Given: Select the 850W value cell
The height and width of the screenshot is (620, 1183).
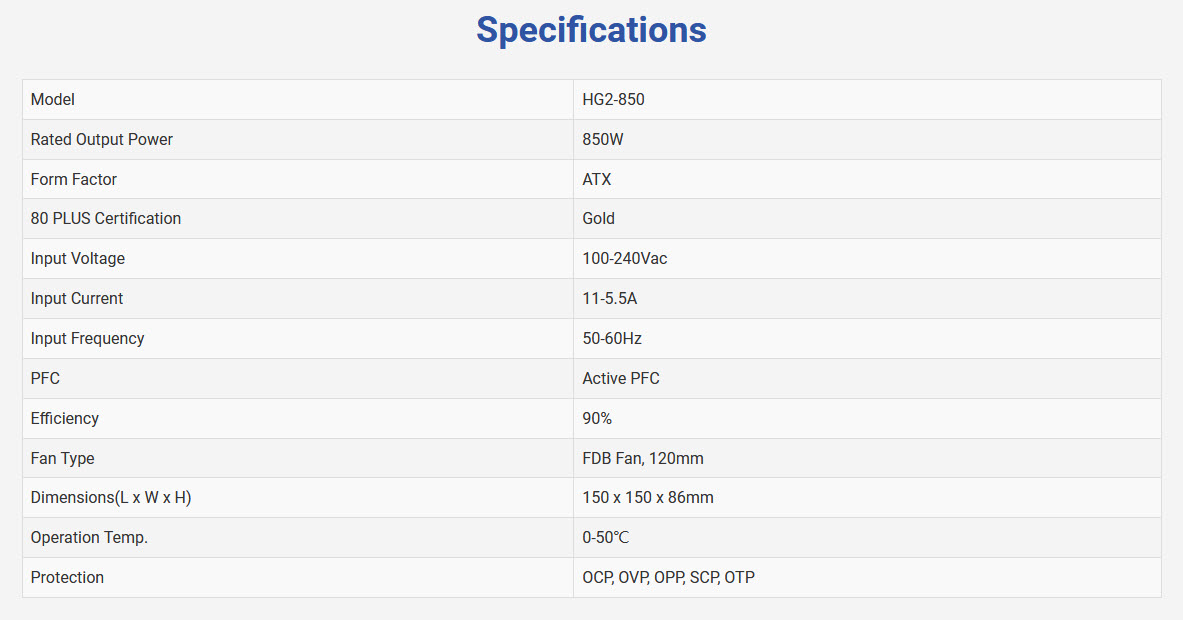Looking at the screenshot, I should (x=603, y=140).
